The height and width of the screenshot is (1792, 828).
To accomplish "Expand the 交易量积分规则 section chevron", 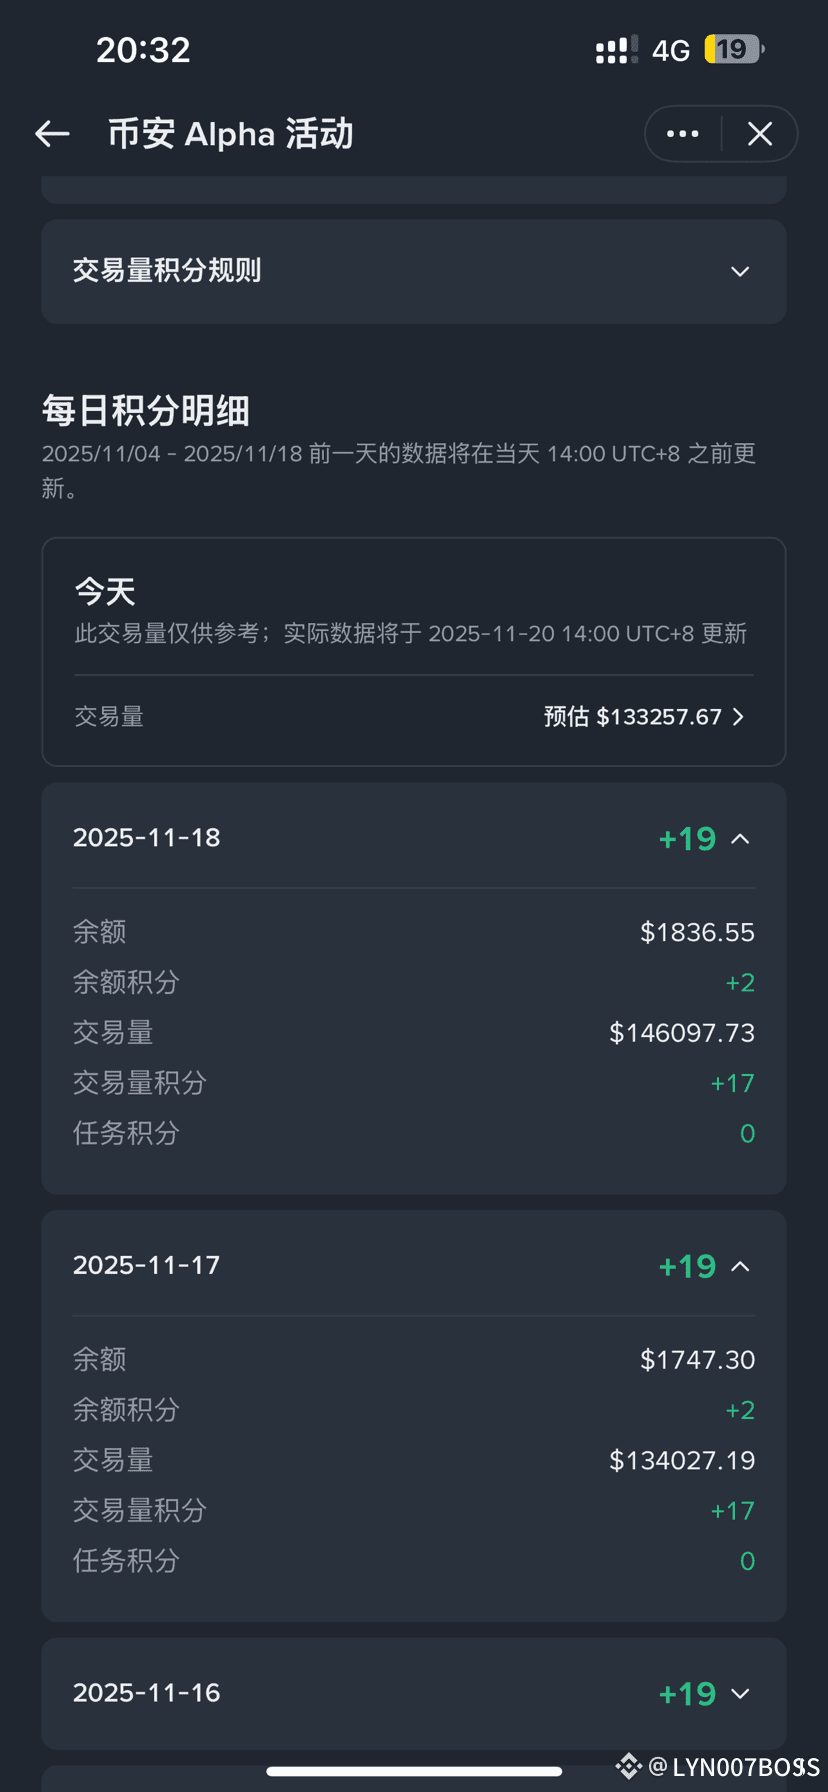I will [x=740, y=271].
